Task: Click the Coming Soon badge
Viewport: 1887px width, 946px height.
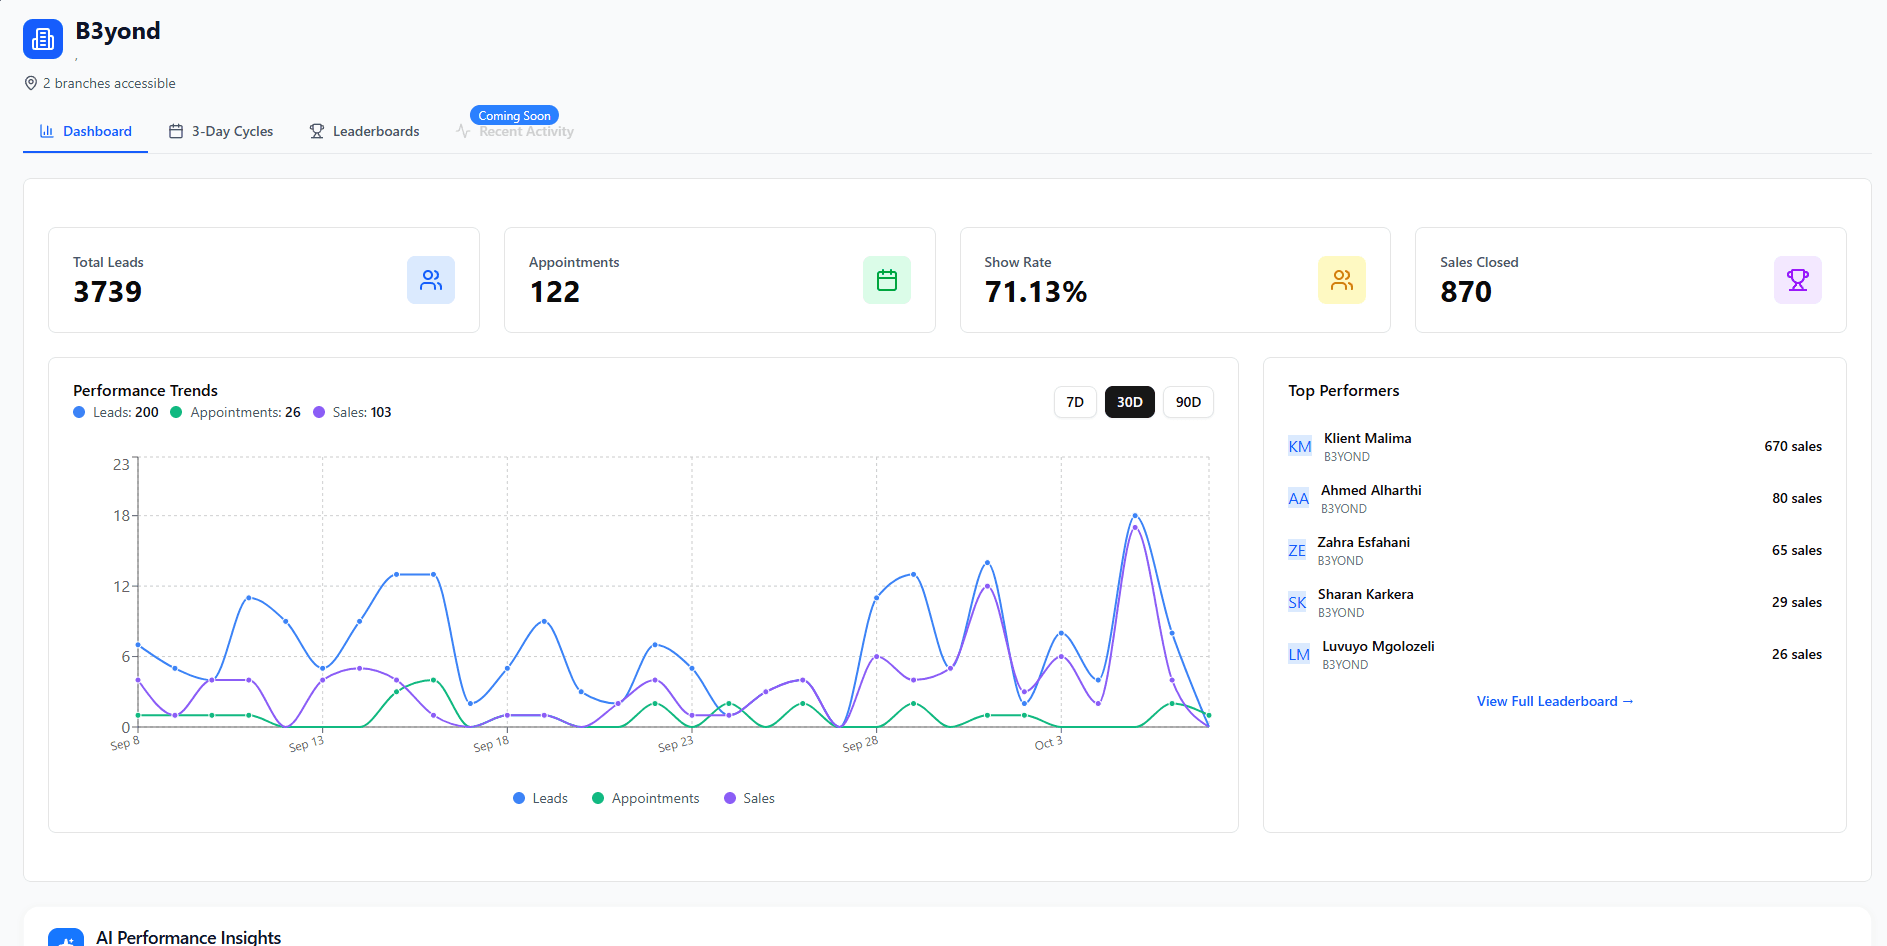Action: (514, 115)
